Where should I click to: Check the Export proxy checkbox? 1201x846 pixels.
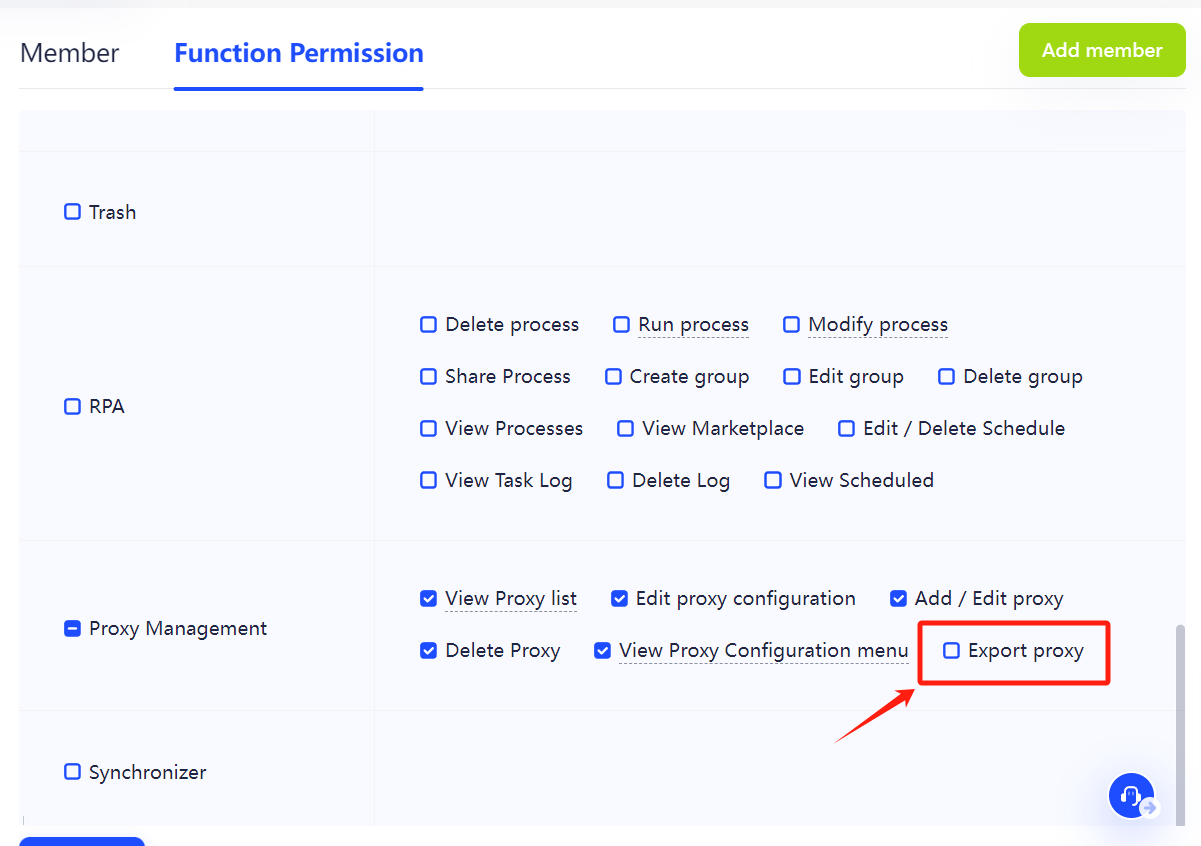pyautogui.click(x=951, y=651)
